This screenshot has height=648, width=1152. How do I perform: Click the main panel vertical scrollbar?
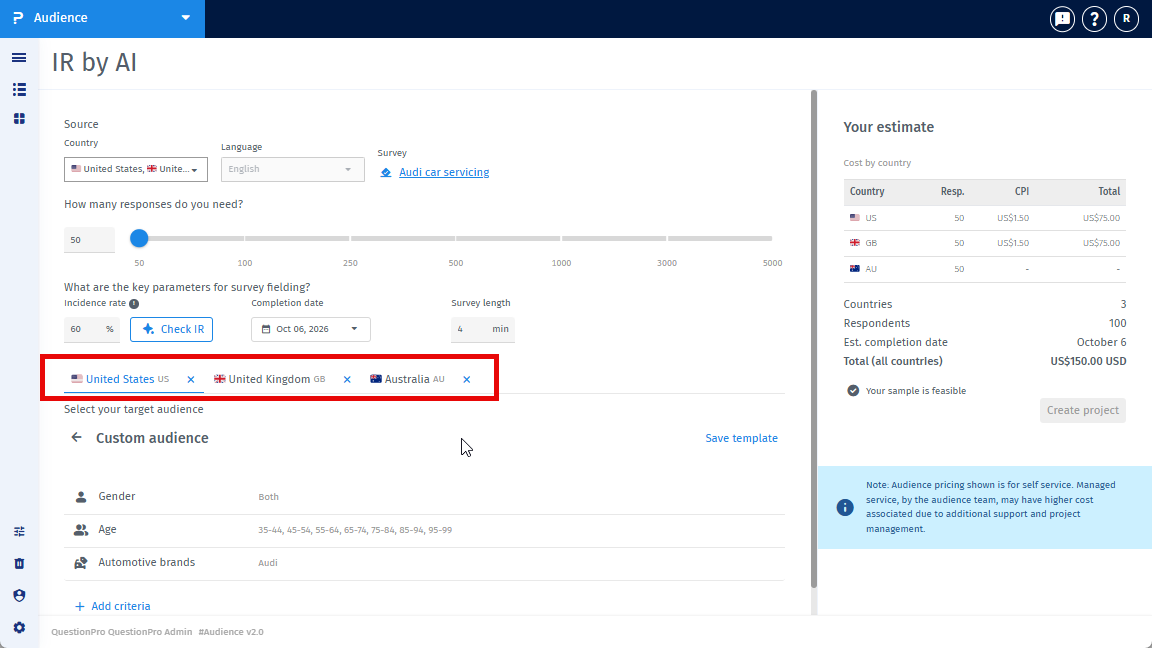(814, 339)
